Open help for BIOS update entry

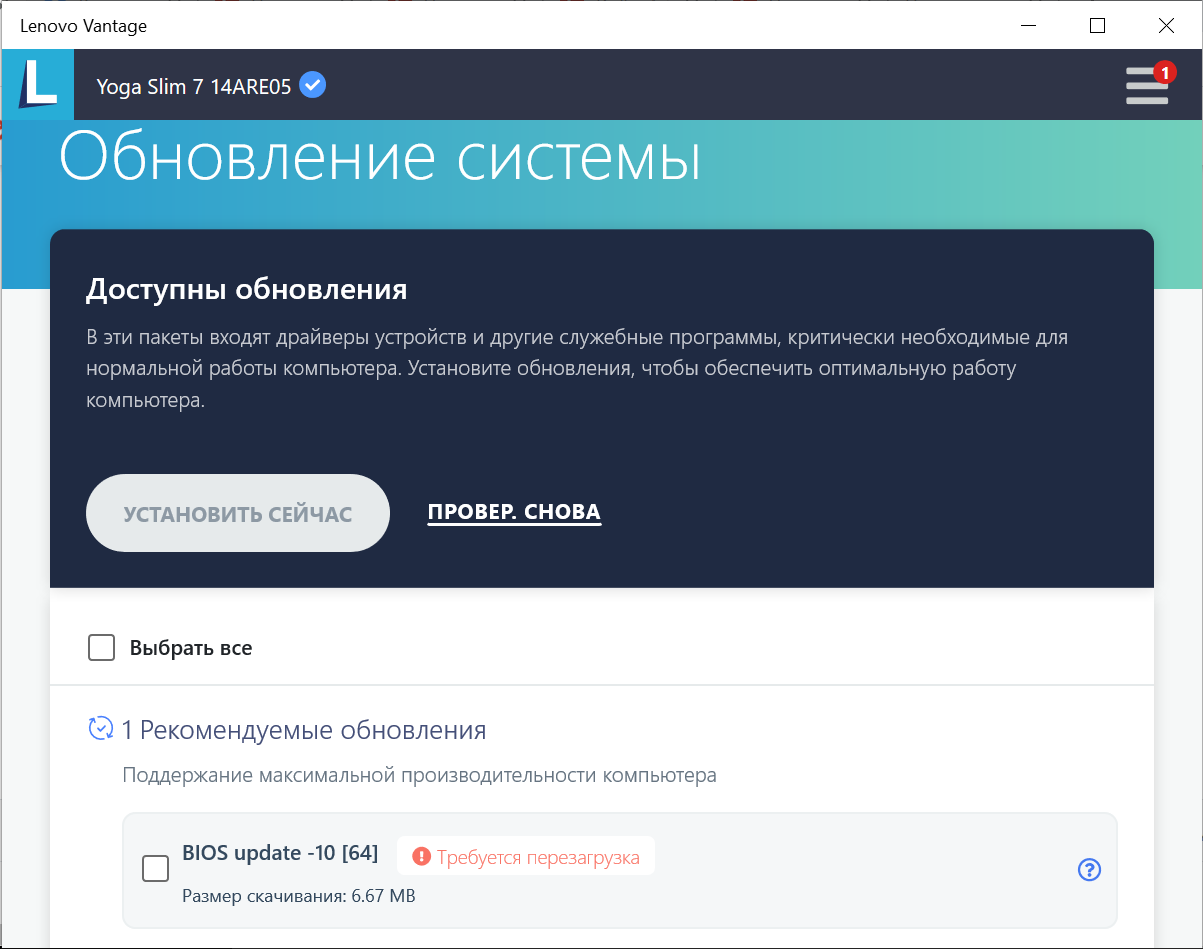tap(1089, 870)
